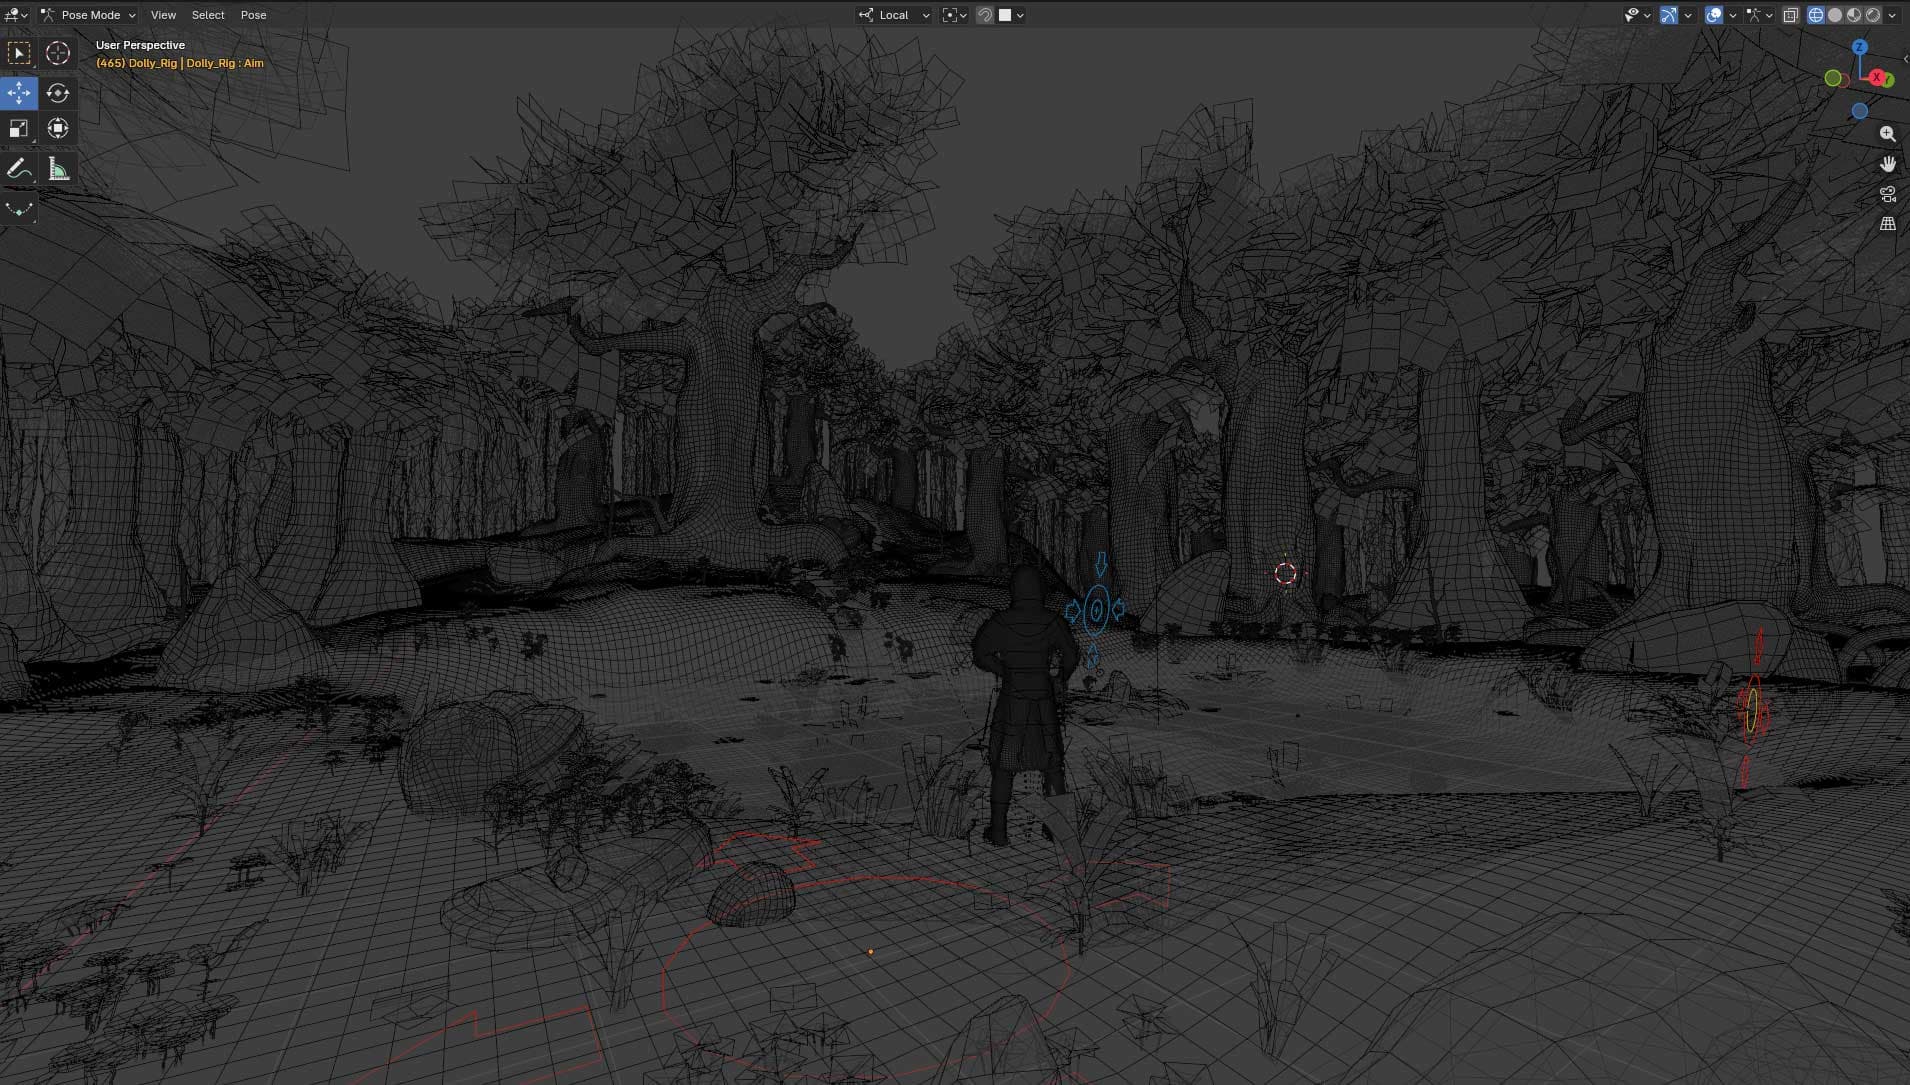
Task: Select the Measure tool
Action: point(57,168)
